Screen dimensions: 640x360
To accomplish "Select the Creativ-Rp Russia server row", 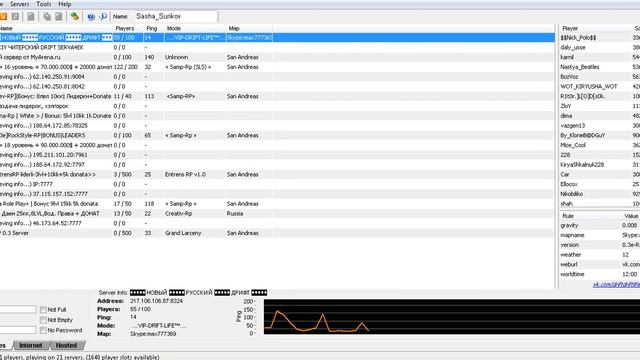I will (x=278, y=213).
